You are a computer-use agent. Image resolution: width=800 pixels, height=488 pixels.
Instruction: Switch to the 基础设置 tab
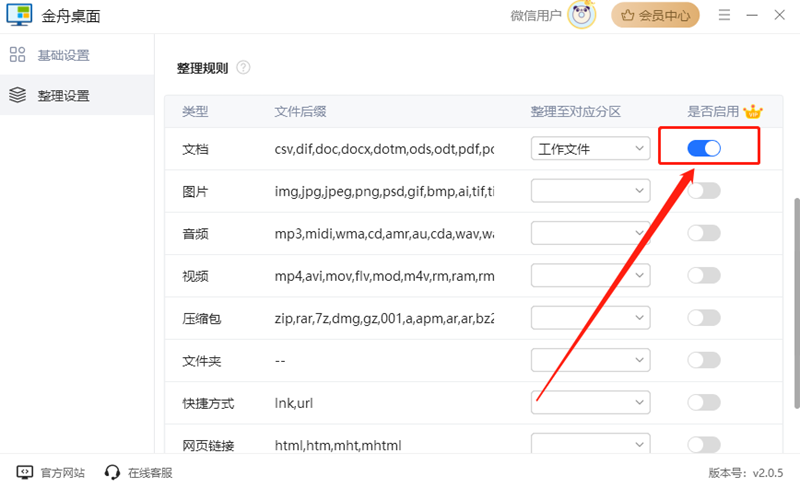tap(77, 55)
